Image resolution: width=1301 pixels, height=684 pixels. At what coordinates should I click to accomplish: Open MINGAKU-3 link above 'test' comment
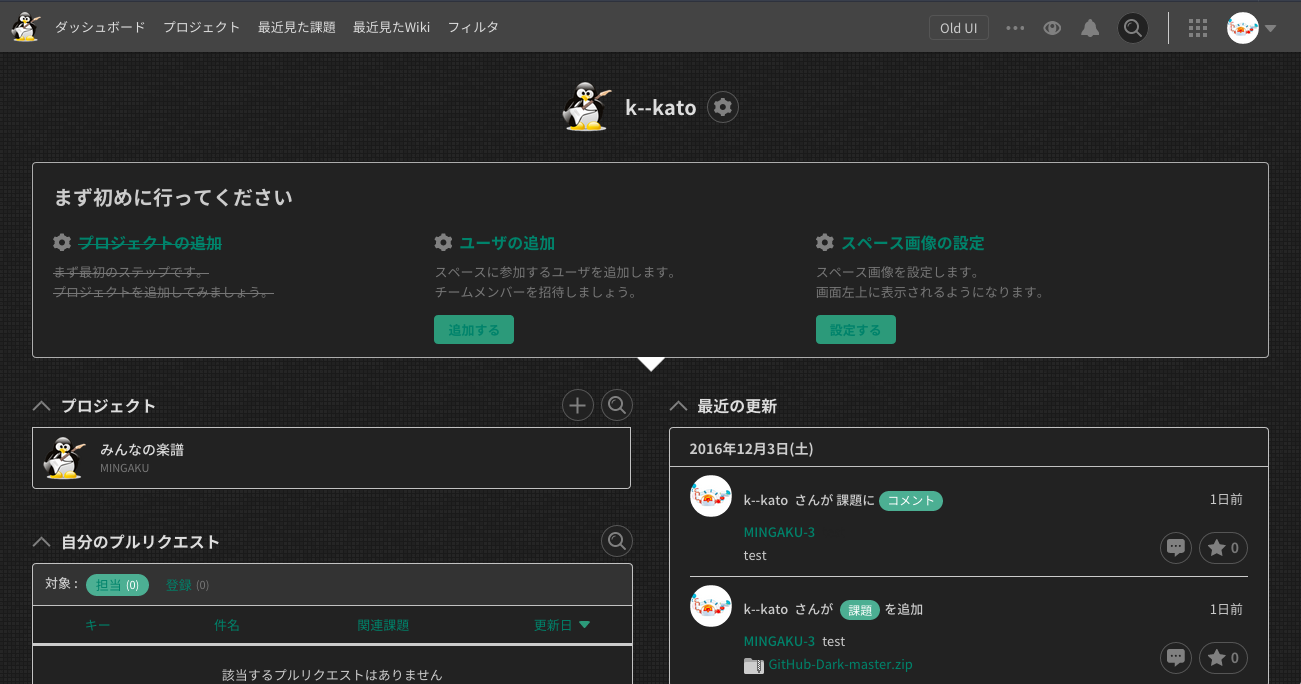click(779, 532)
